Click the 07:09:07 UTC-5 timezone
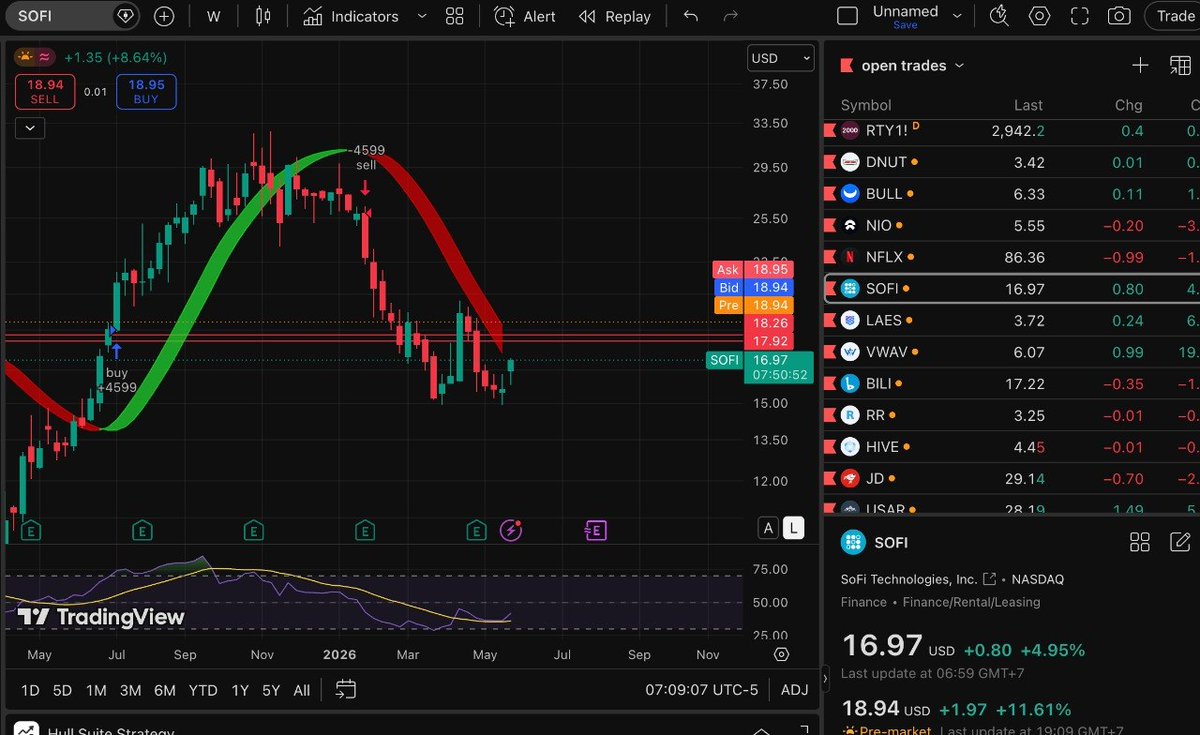The width and height of the screenshot is (1200, 735). tap(700, 690)
